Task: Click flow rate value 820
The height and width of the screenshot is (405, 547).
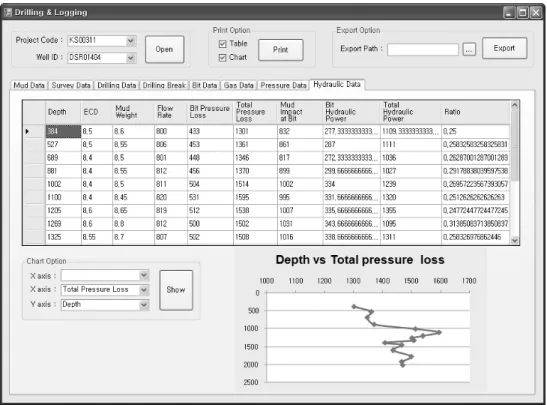Action: (171, 198)
